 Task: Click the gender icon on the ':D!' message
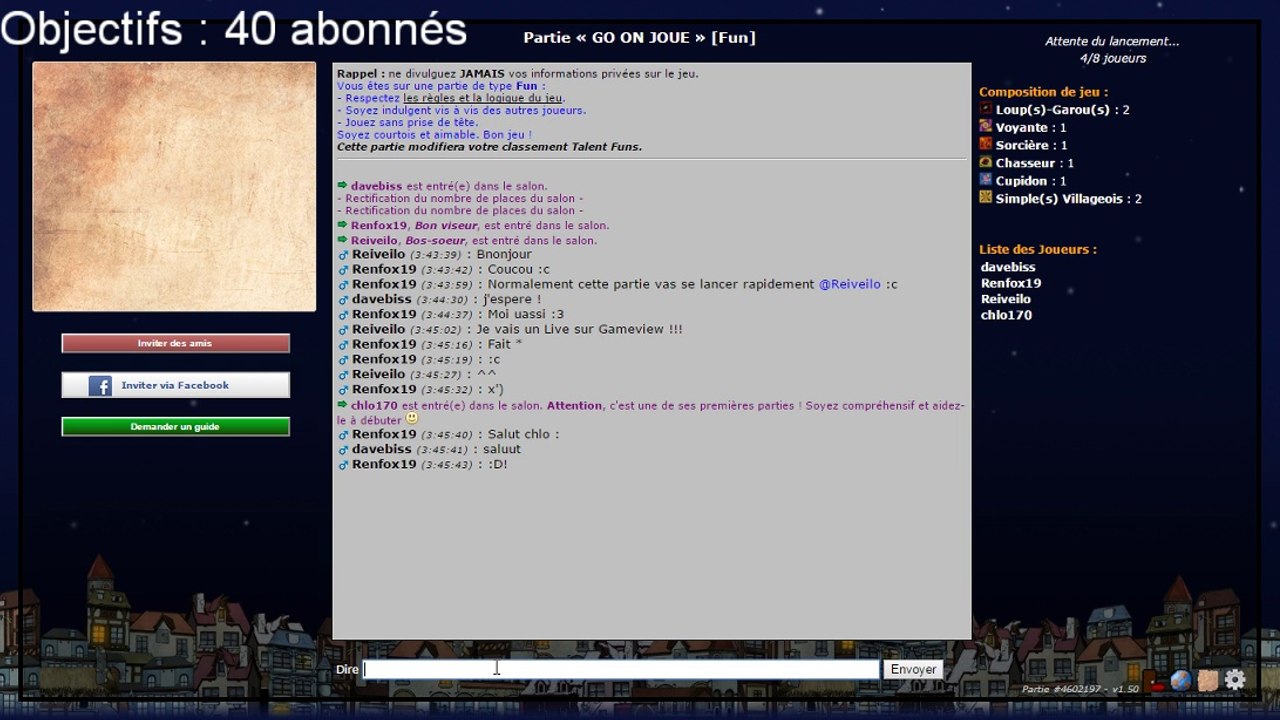343,465
